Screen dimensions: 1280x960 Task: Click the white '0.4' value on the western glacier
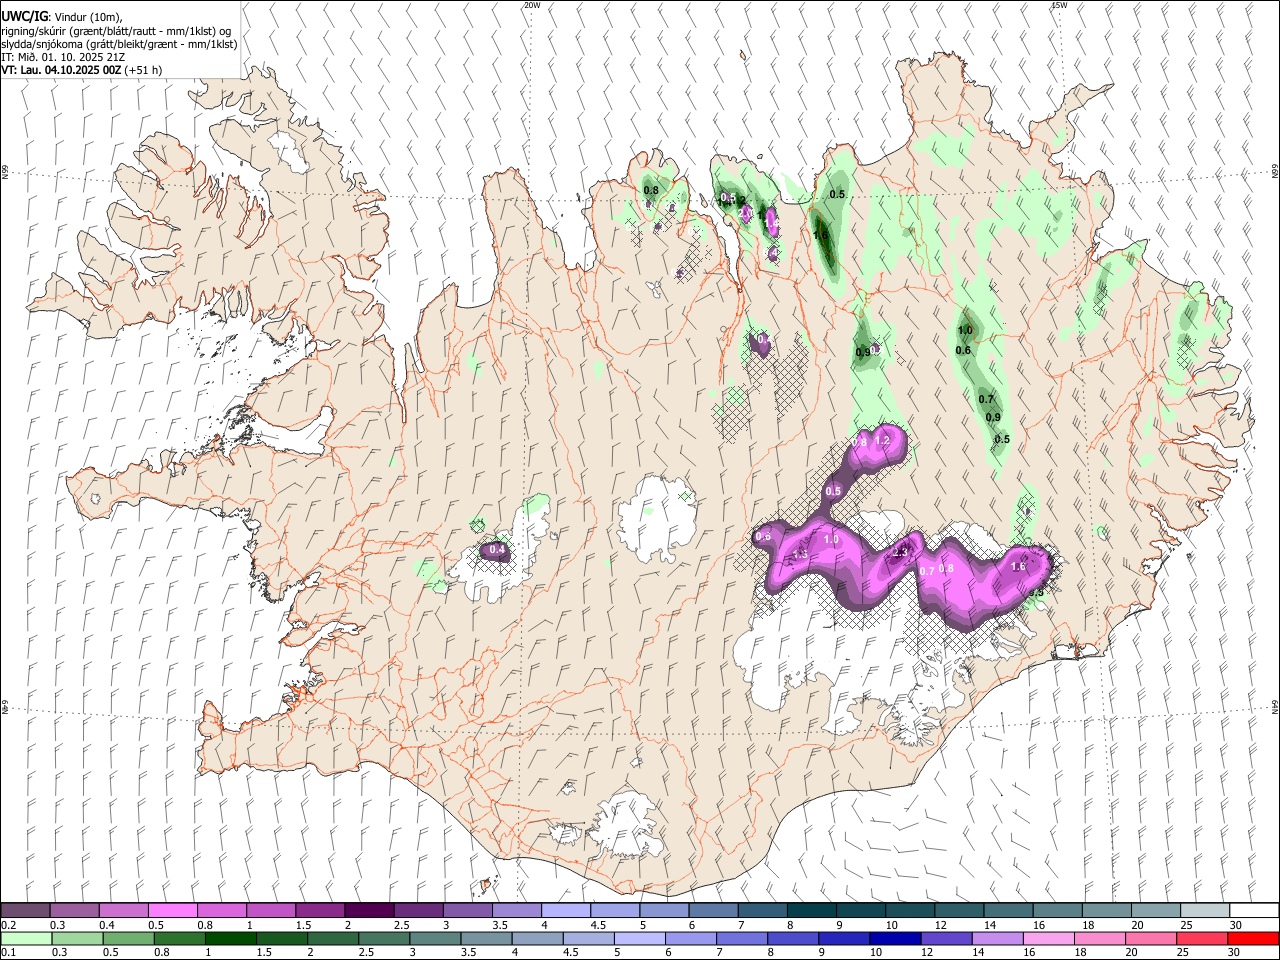pyautogui.click(x=496, y=549)
